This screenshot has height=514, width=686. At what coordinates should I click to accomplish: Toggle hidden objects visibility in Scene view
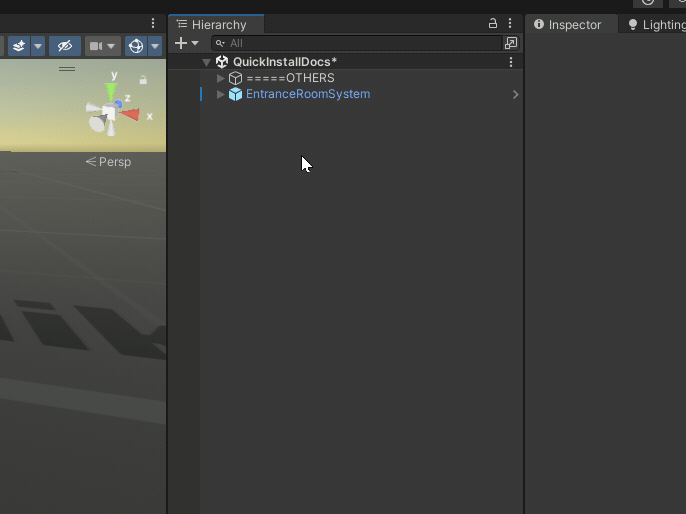[65, 46]
